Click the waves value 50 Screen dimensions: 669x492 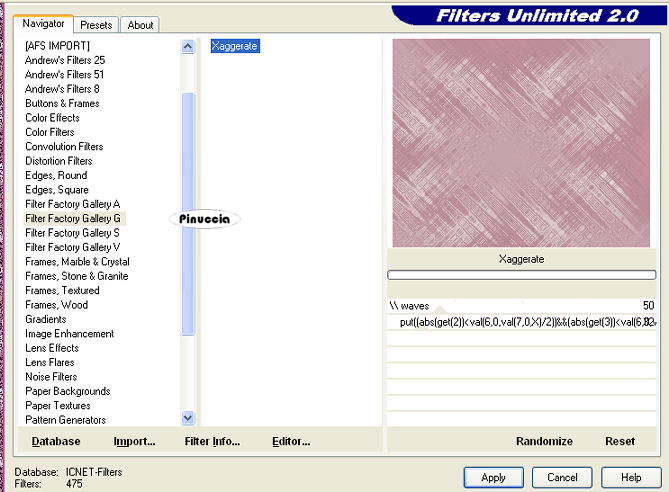(x=648, y=306)
